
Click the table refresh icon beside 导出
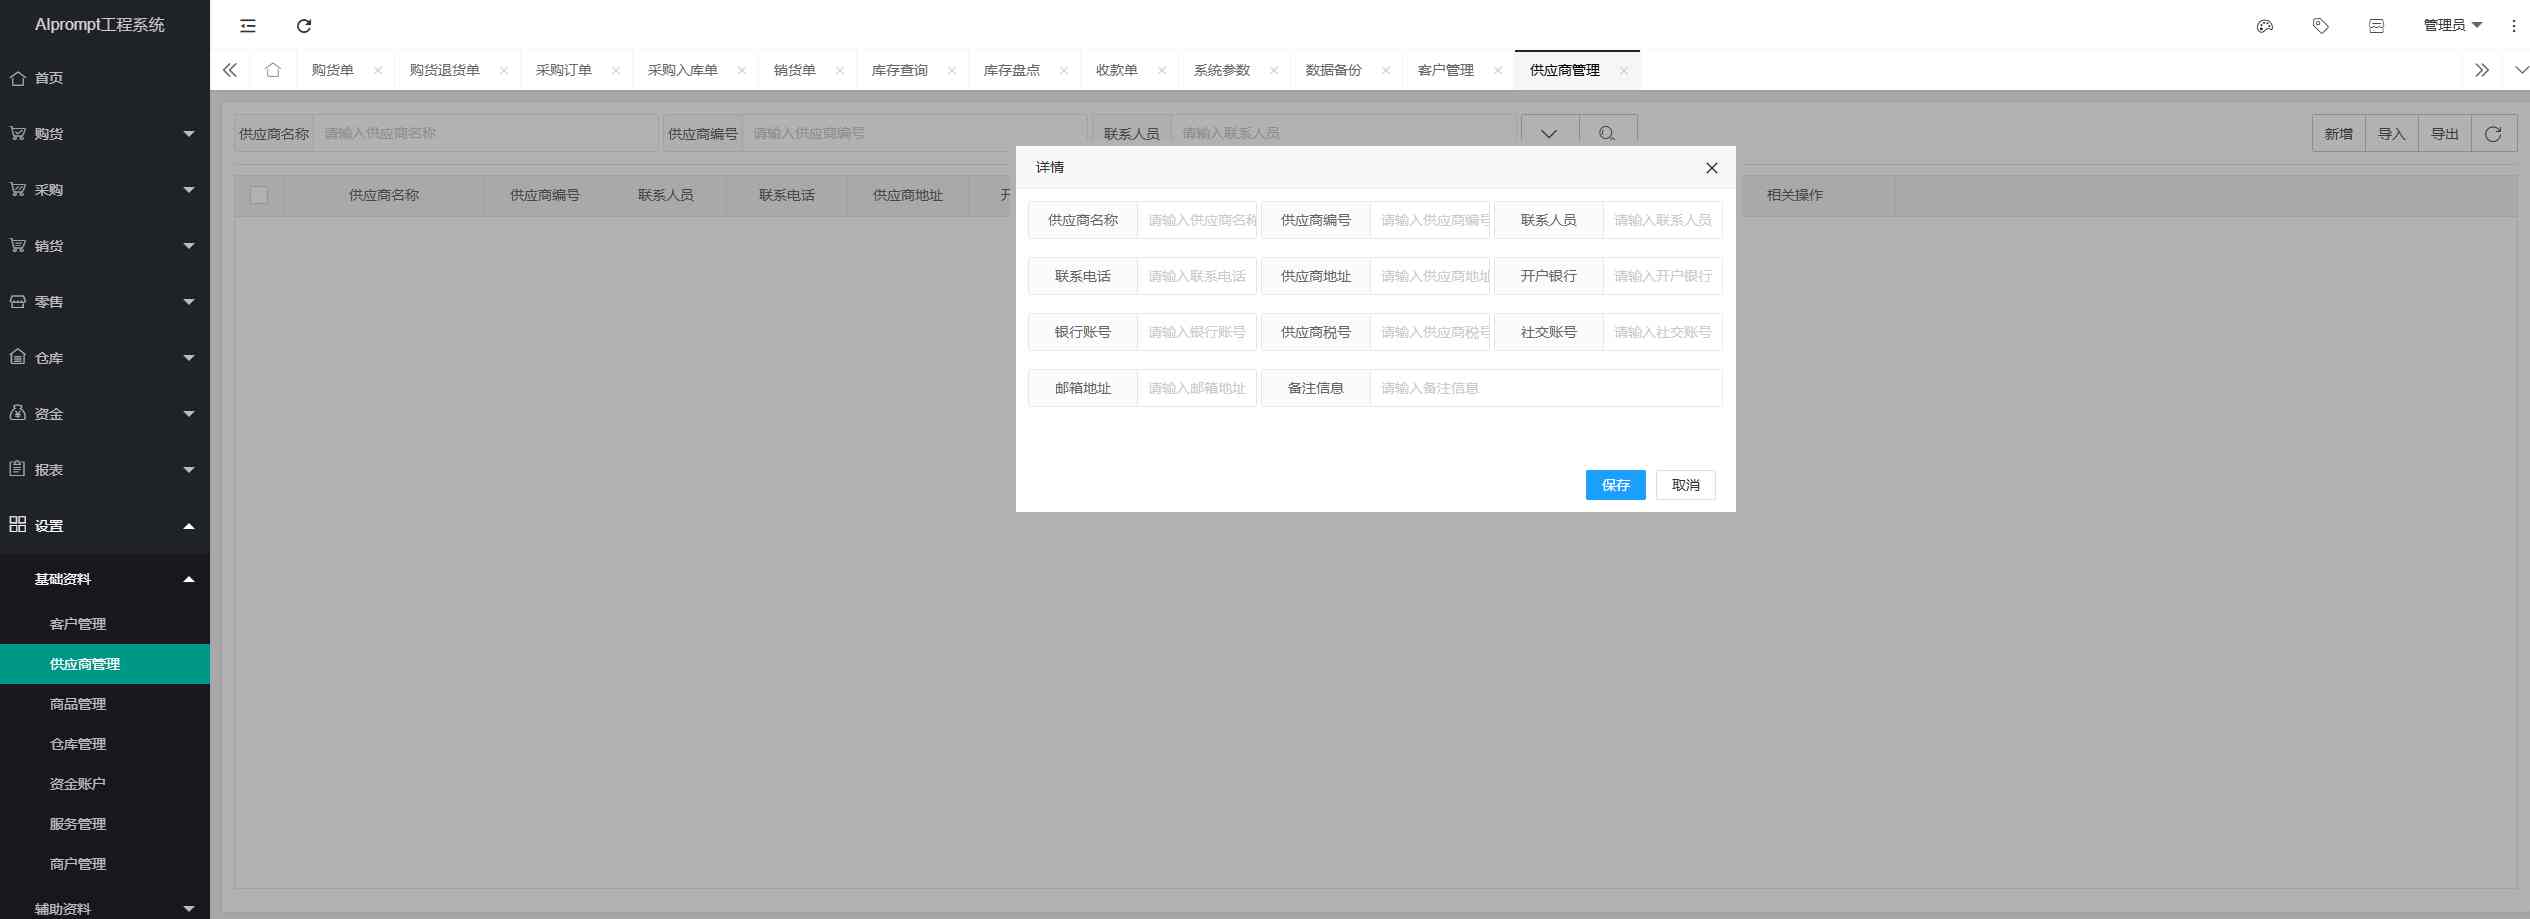coord(2493,134)
